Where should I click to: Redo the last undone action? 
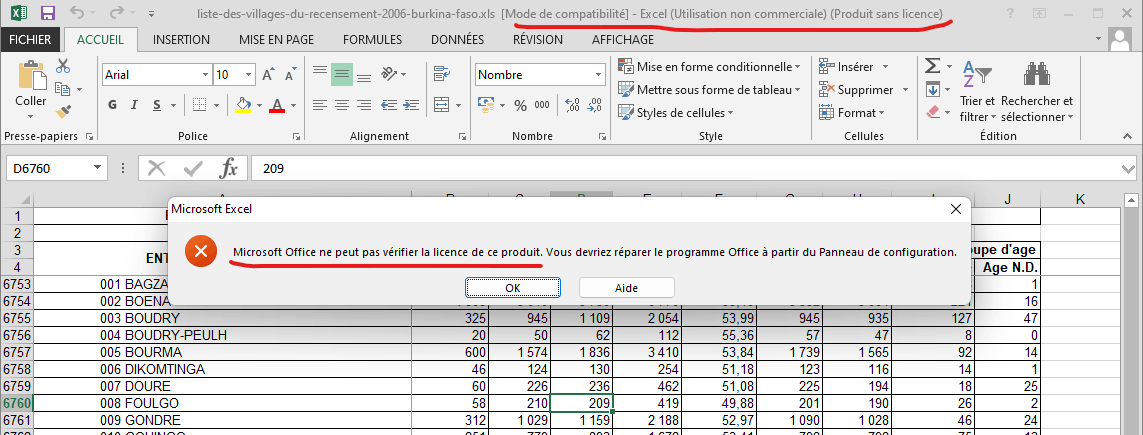click(116, 13)
